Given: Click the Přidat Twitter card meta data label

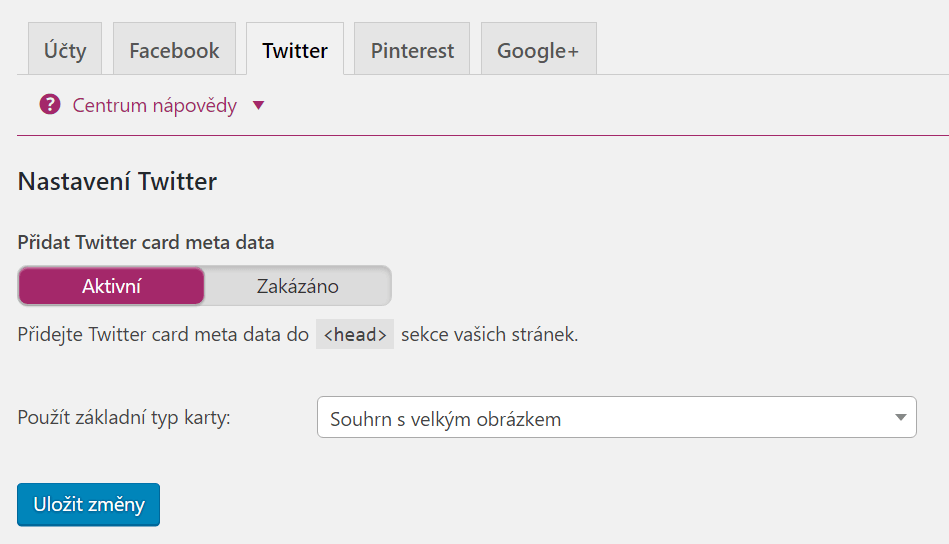Looking at the screenshot, I should [x=146, y=242].
